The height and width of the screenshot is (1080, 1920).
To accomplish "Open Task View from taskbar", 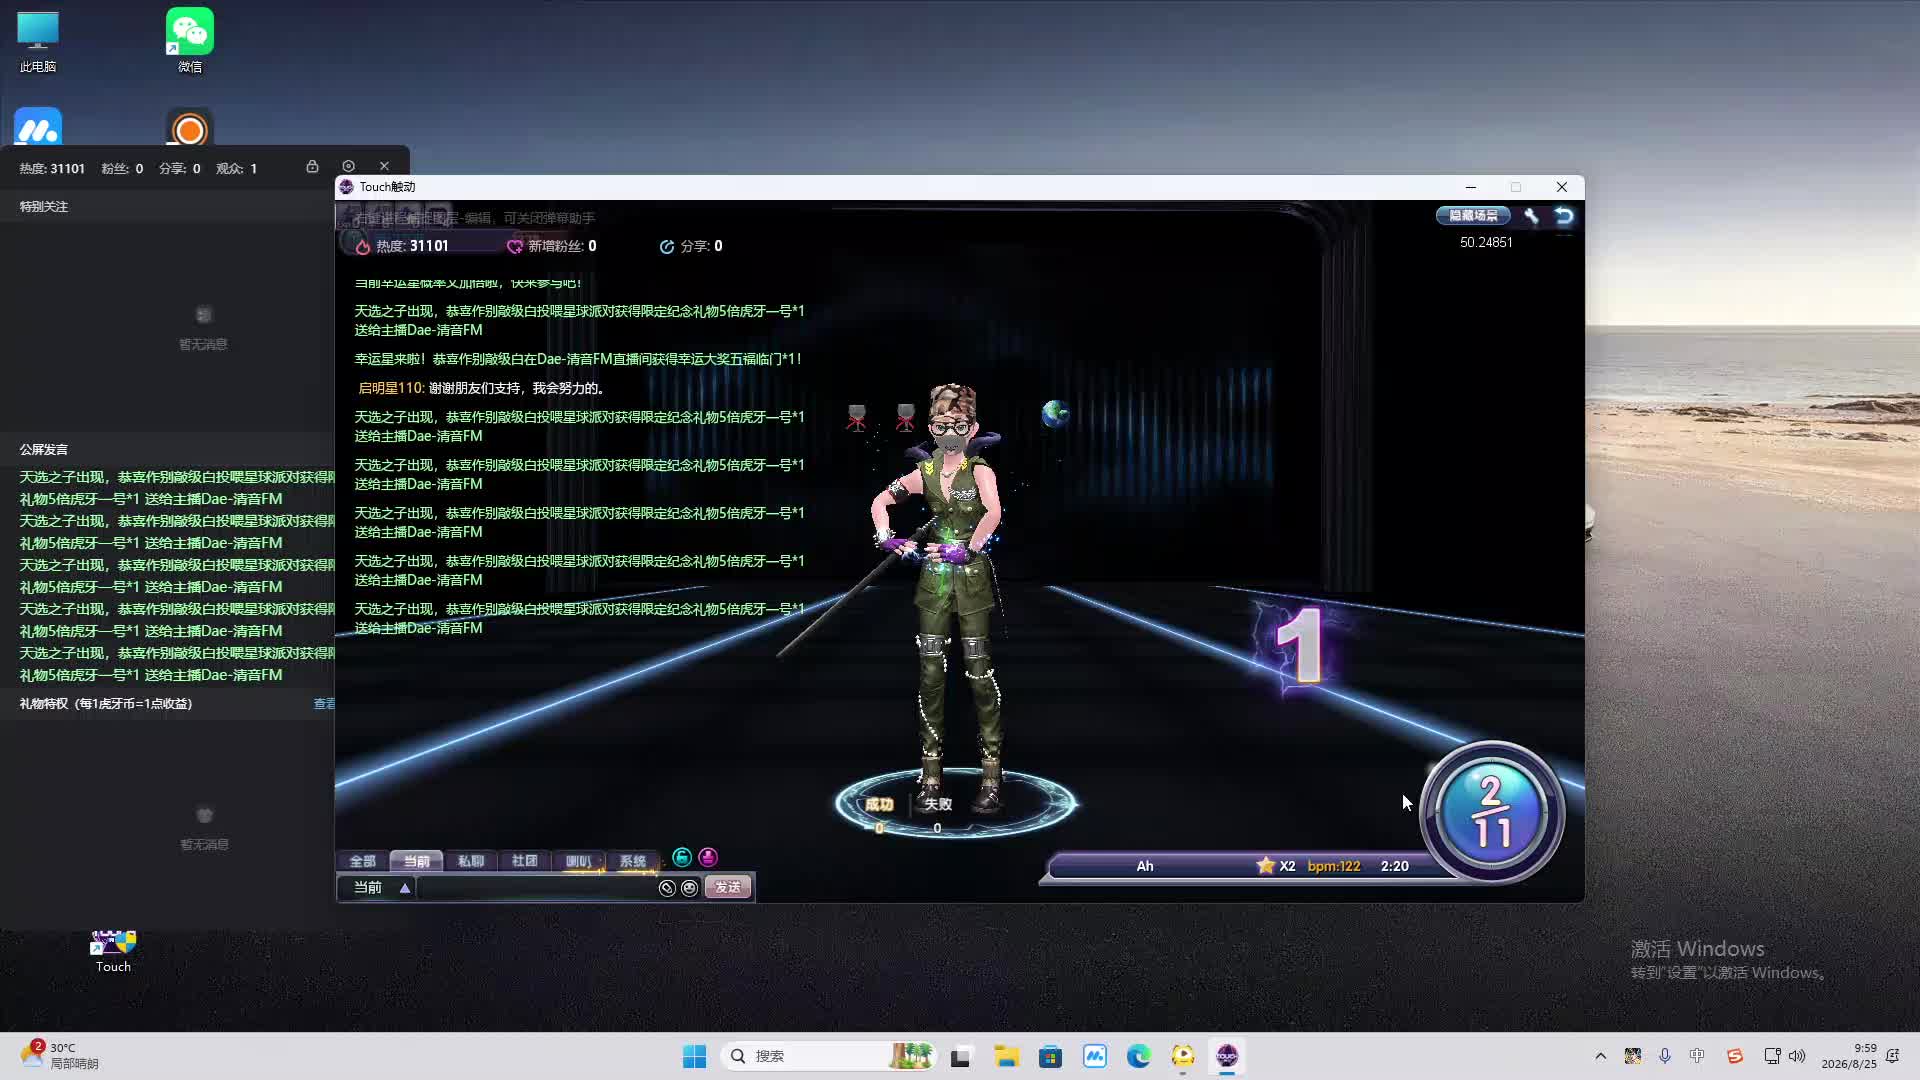I will tap(960, 1056).
